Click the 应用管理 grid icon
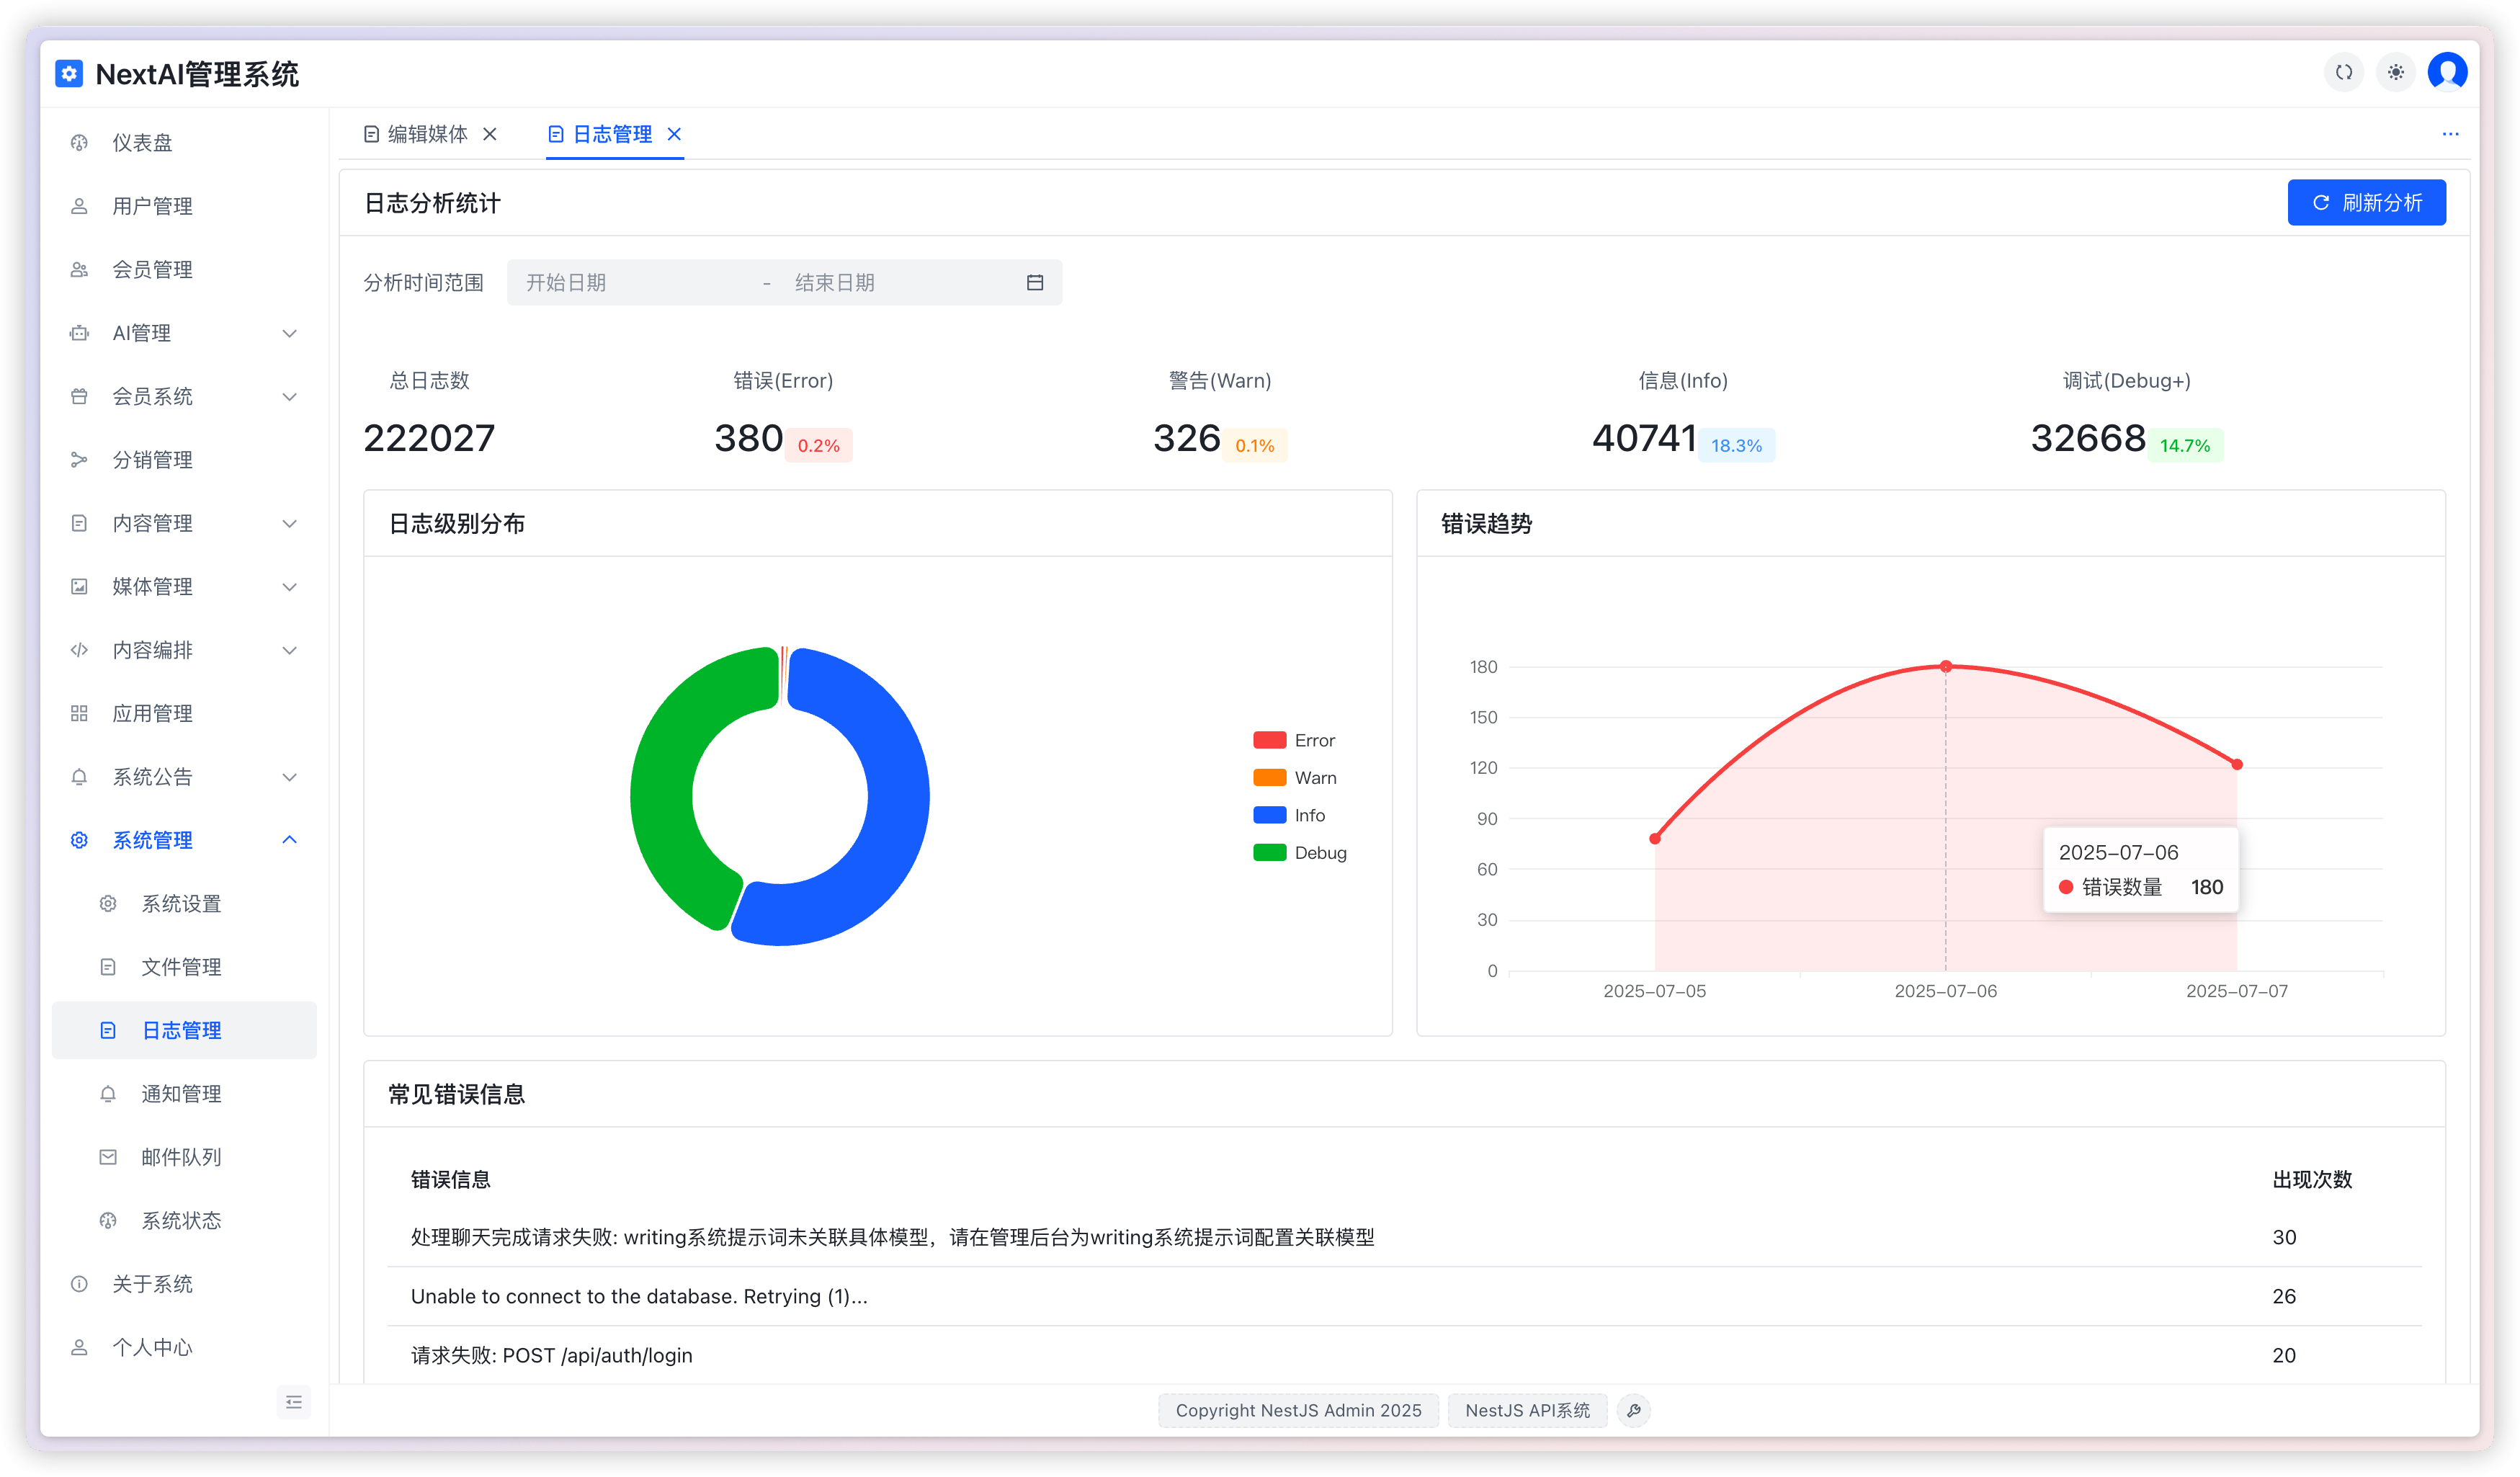The width and height of the screenshot is (2520, 1477). (79, 713)
